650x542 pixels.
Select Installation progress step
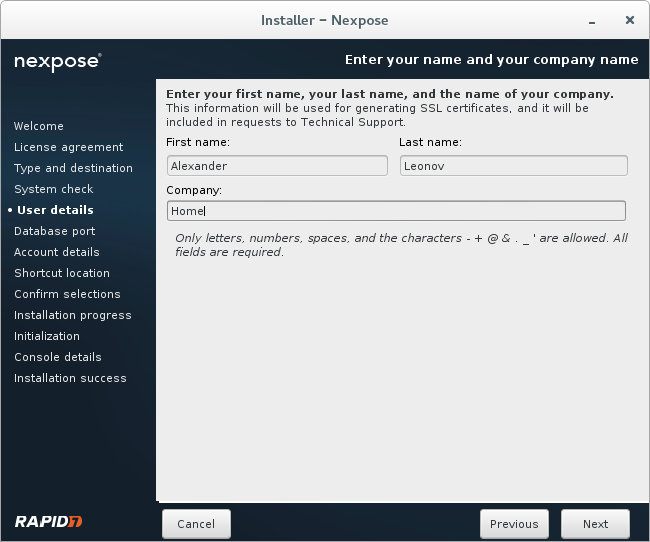[x=73, y=315]
